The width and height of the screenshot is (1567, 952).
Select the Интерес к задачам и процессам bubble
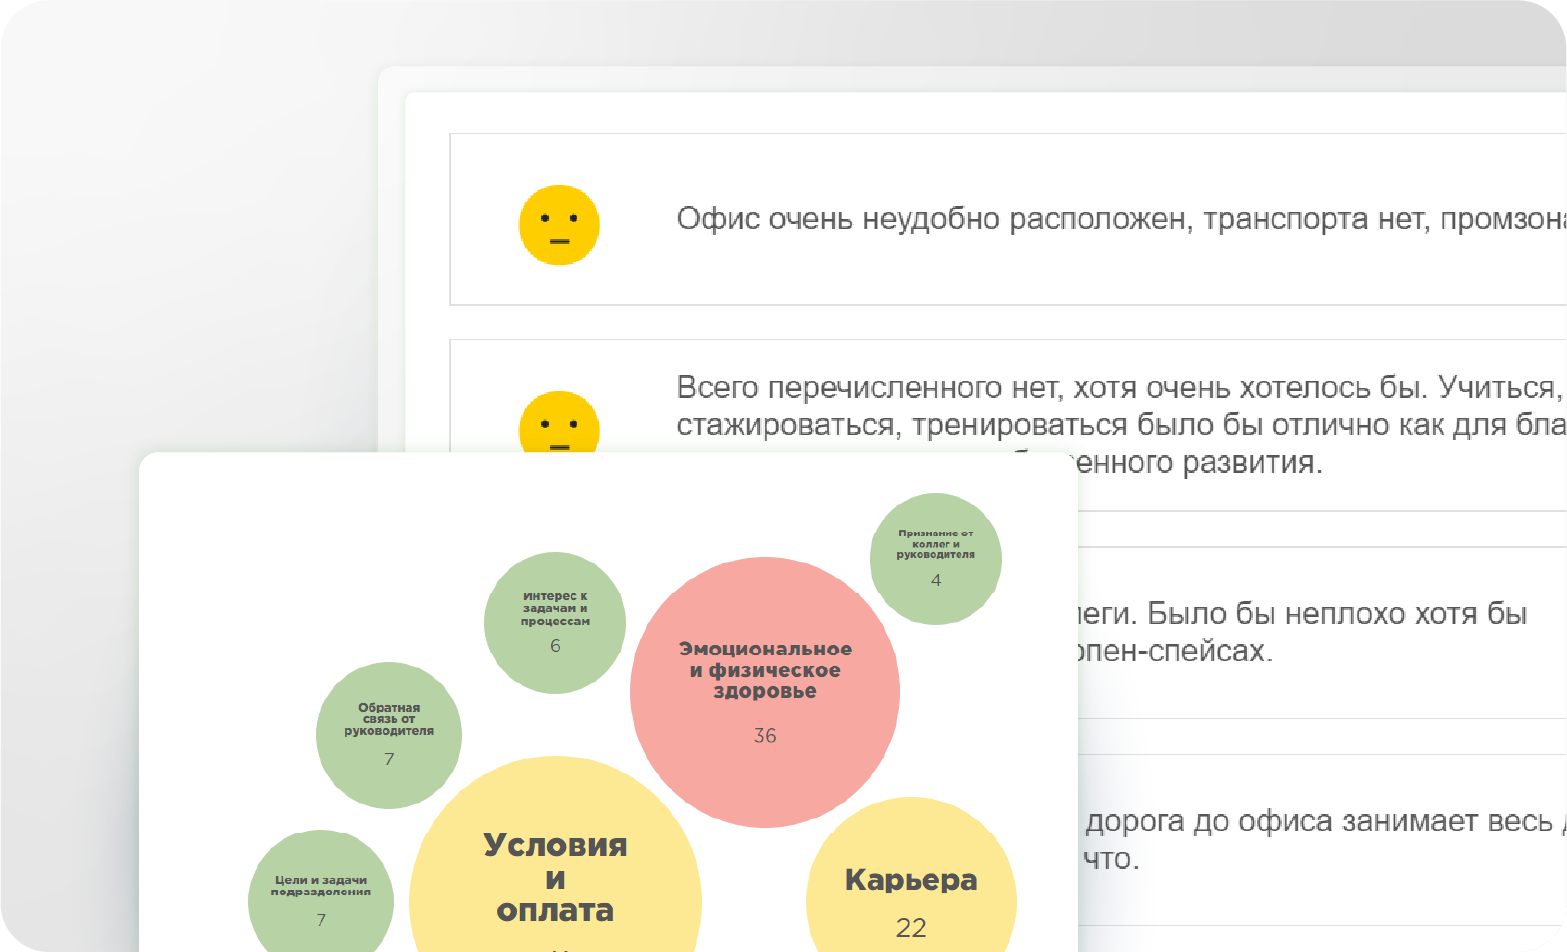click(x=554, y=620)
